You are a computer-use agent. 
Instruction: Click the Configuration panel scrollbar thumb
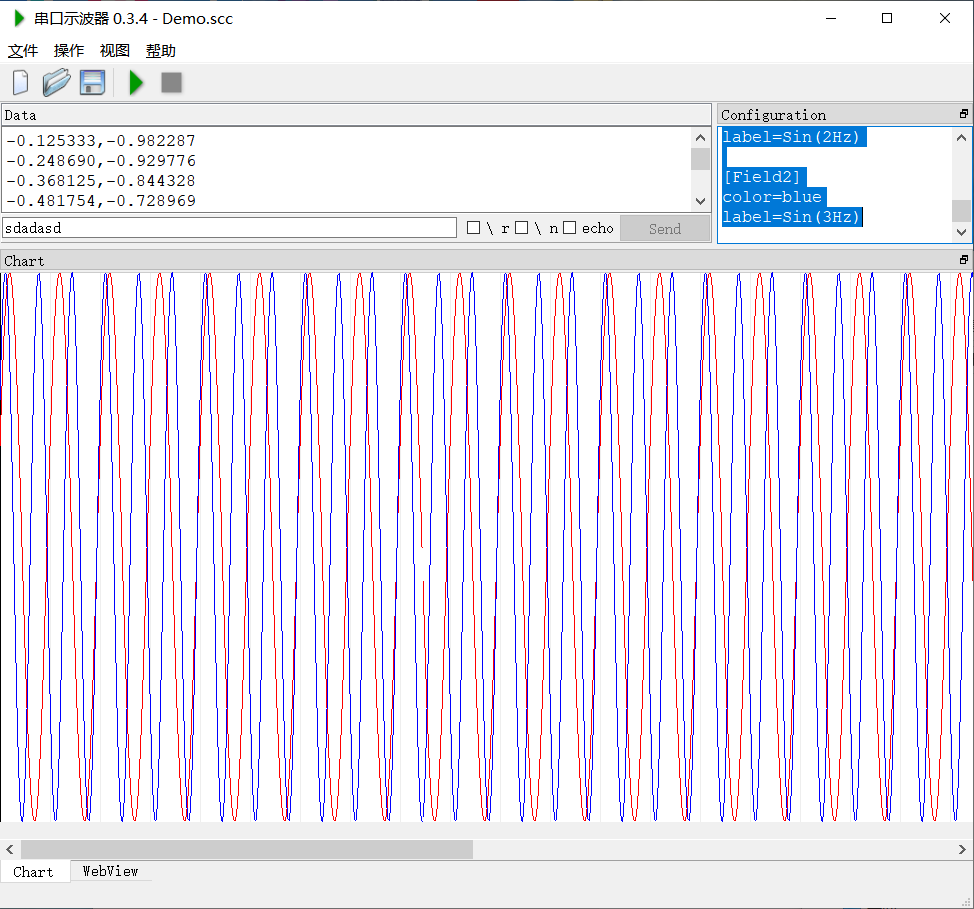[962, 211]
